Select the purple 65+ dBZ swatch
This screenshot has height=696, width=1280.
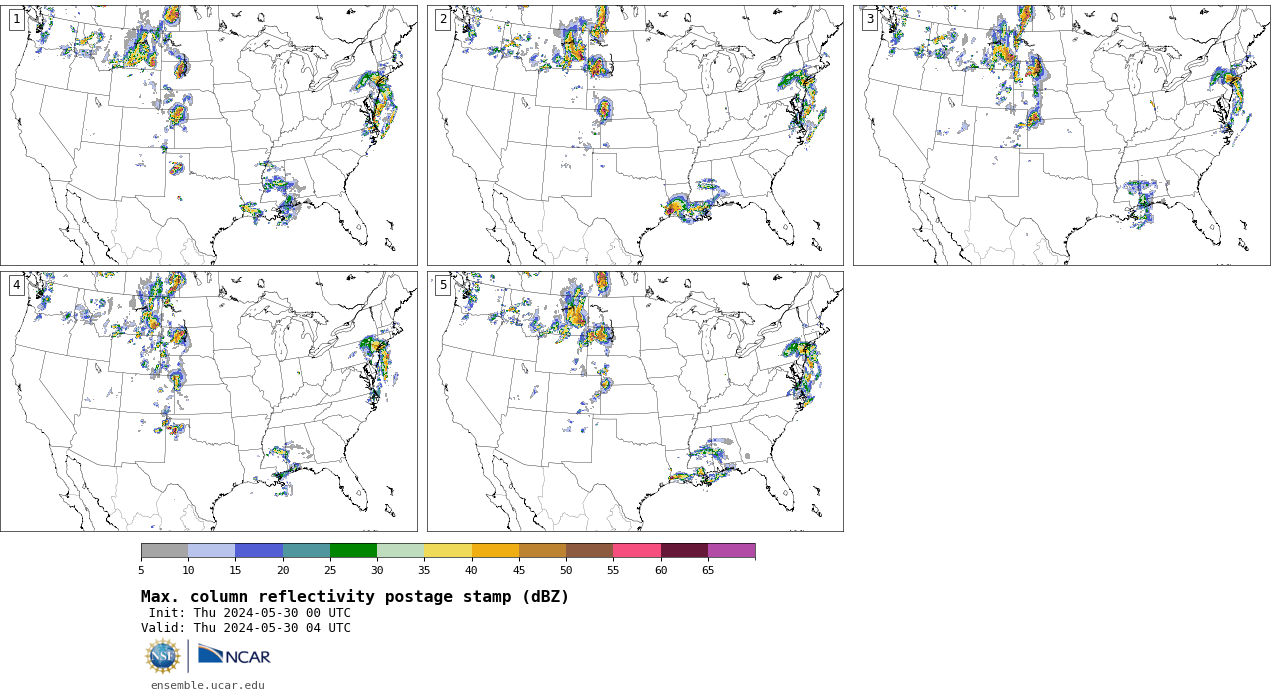click(x=731, y=550)
